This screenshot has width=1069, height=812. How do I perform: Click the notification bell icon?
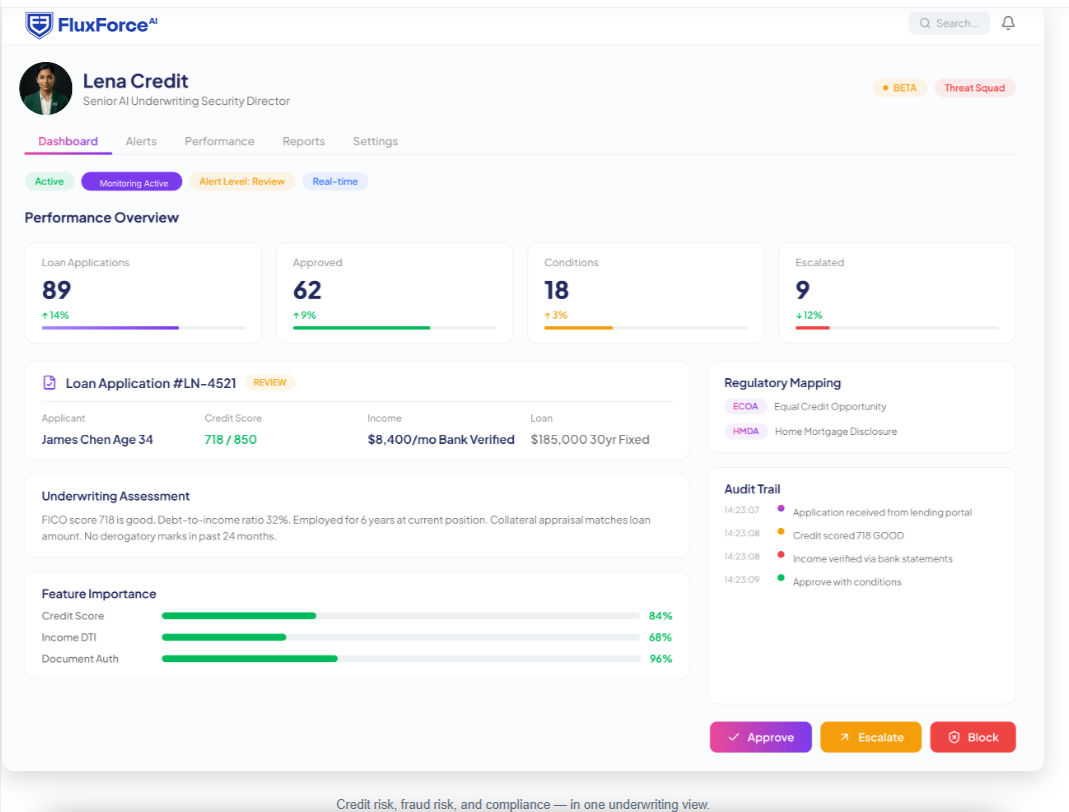[1008, 23]
